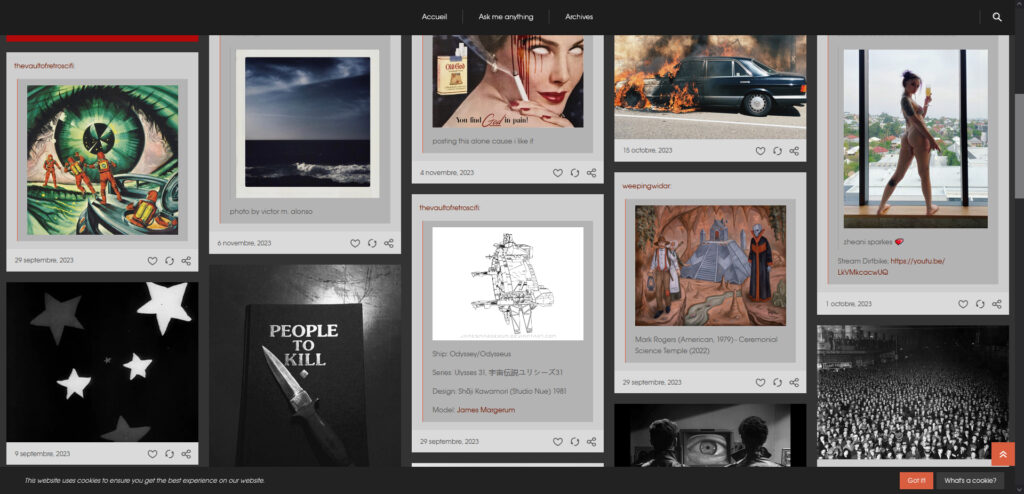The height and width of the screenshot is (494, 1024).
Task: Share the 15 octobre, 2023 burning car post
Action: click(x=793, y=151)
